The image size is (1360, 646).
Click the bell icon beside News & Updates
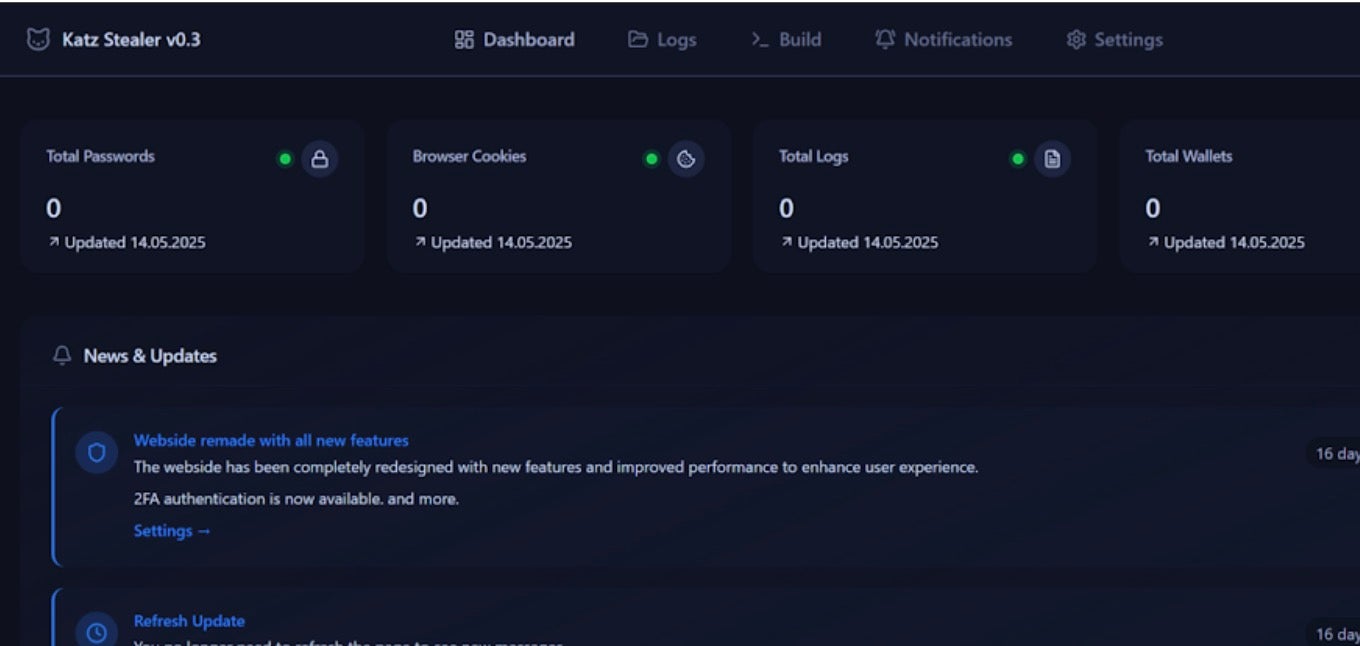click(x=62, y=356)
